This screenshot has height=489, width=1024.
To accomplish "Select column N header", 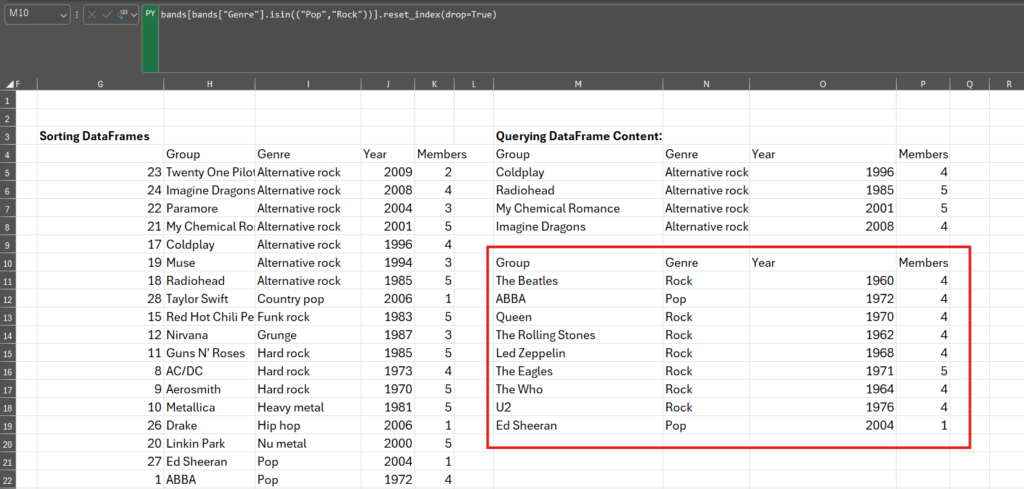I will (706, 84).
